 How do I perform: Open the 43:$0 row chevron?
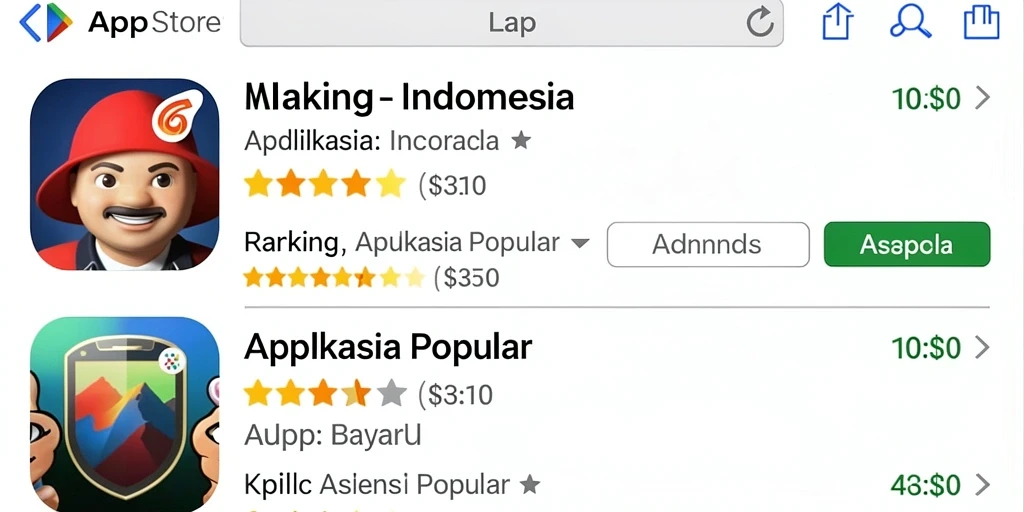tap(982, 485)
